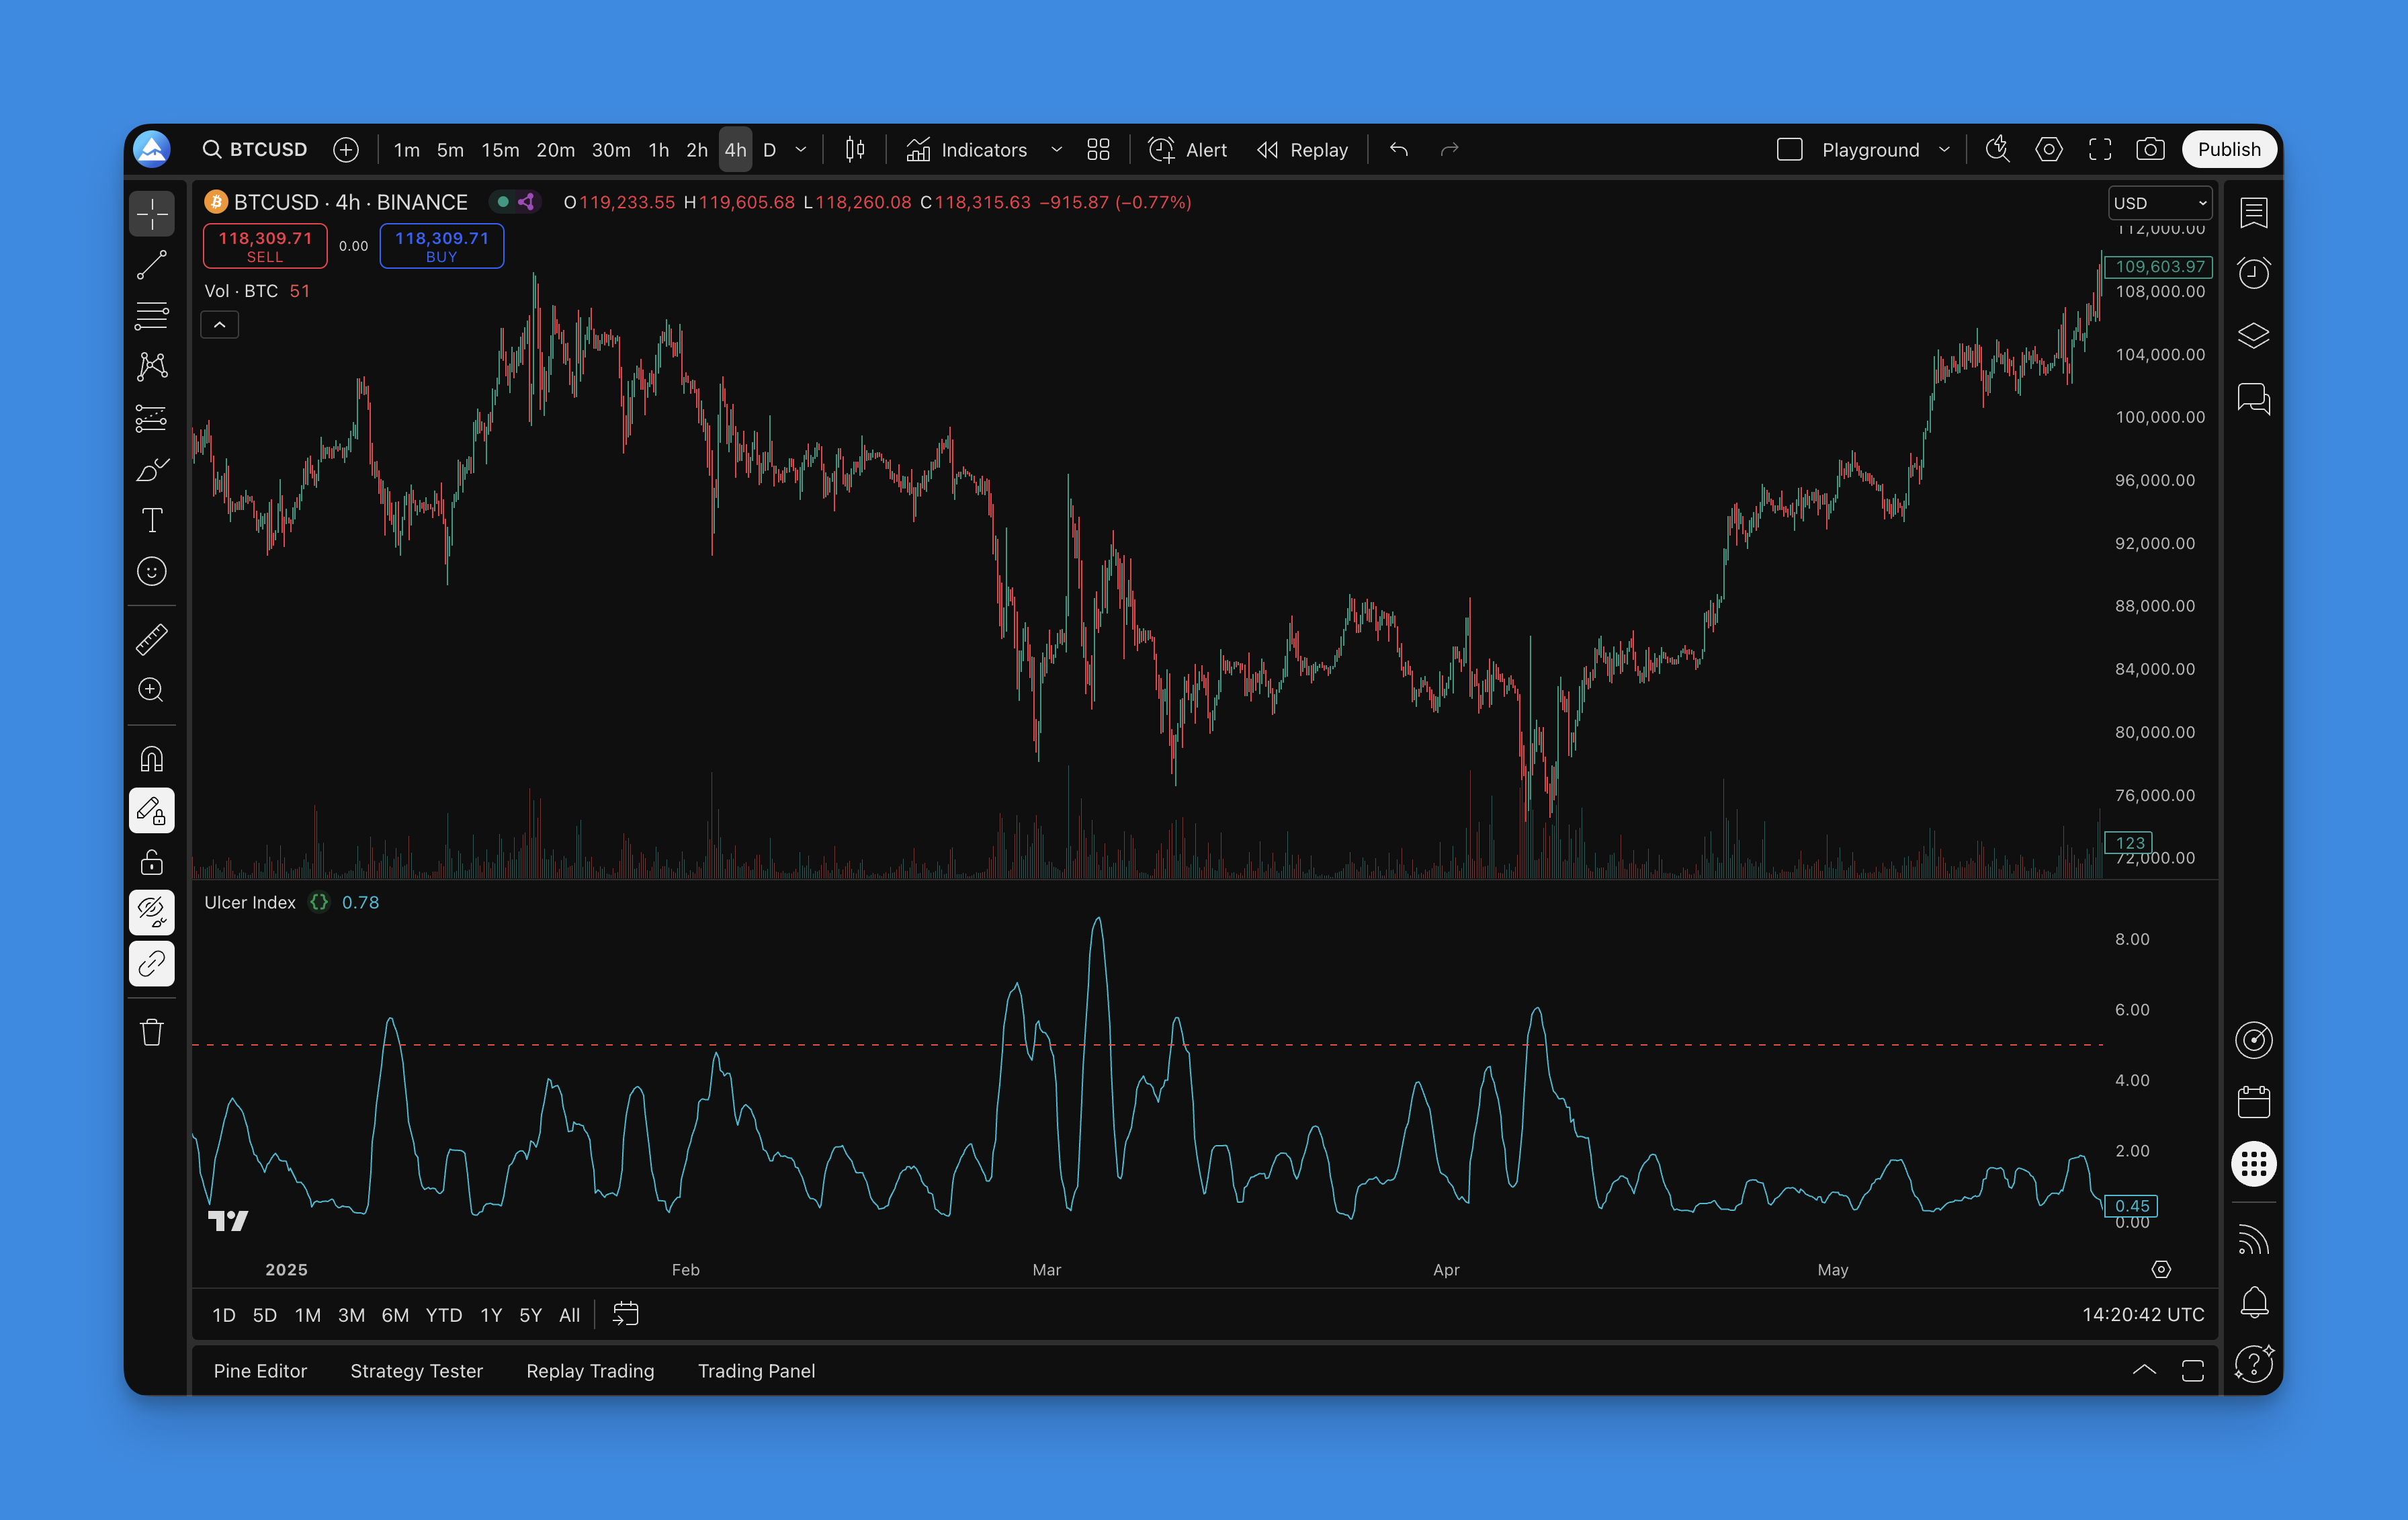Expand the bottom panel with chevron
This screenshot has width=2408, height=1520.
(2144, 1371)
